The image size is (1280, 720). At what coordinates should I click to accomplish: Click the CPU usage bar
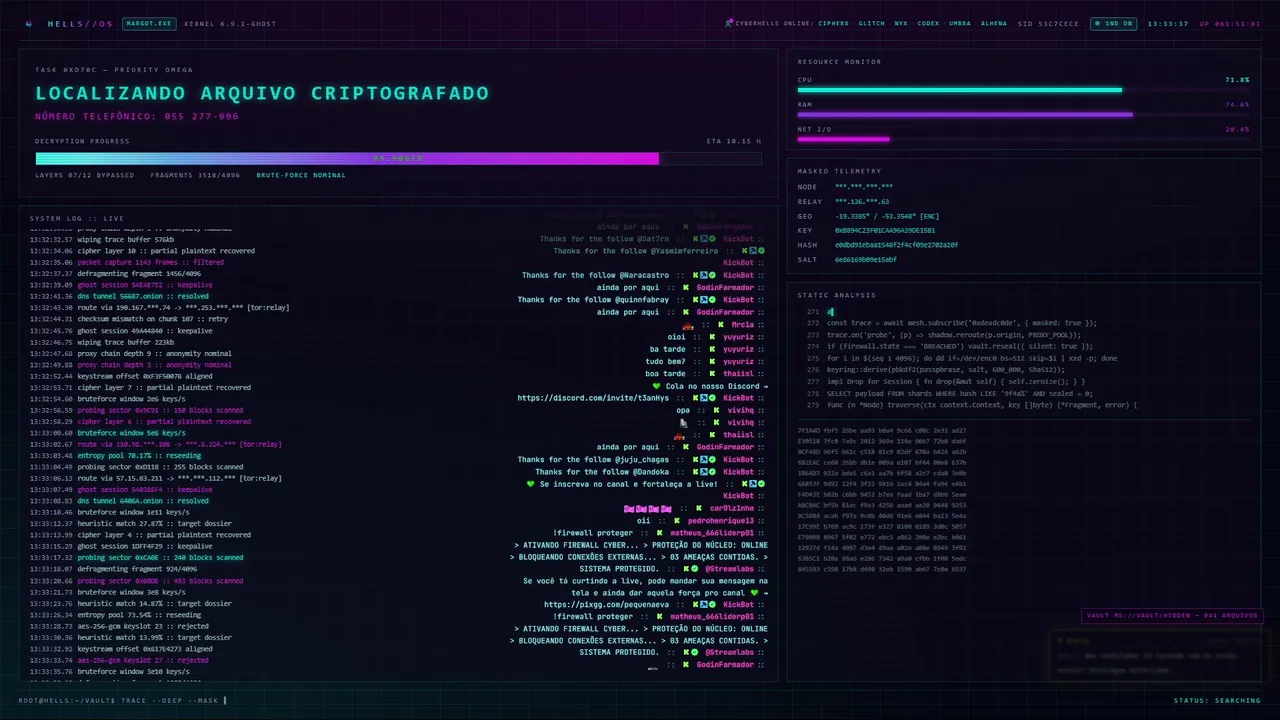pos(1023,90)
